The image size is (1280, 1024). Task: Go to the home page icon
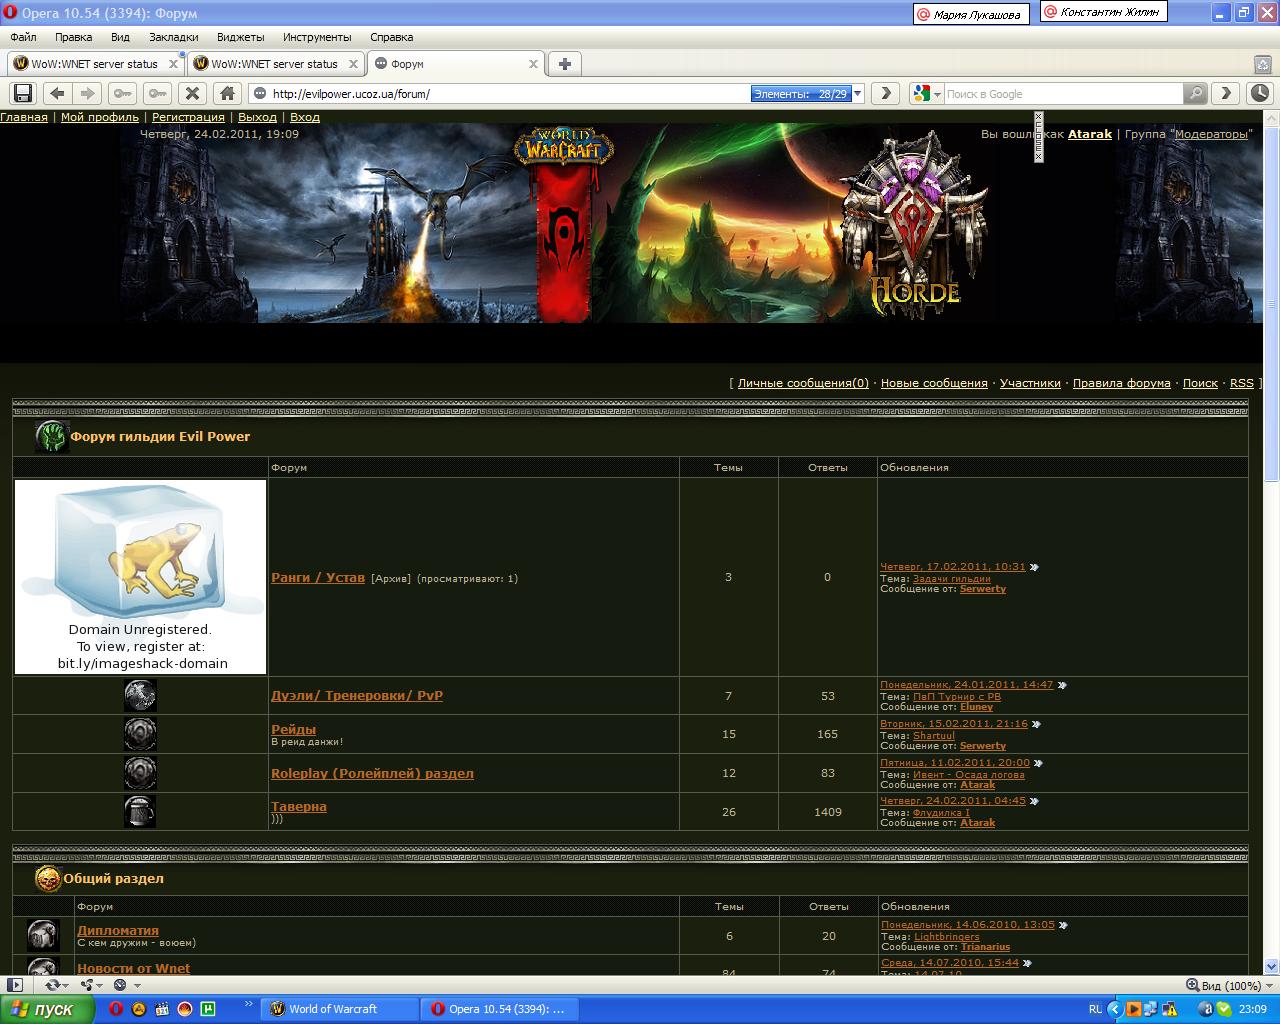pyautogui.click(x=228, y=93)
